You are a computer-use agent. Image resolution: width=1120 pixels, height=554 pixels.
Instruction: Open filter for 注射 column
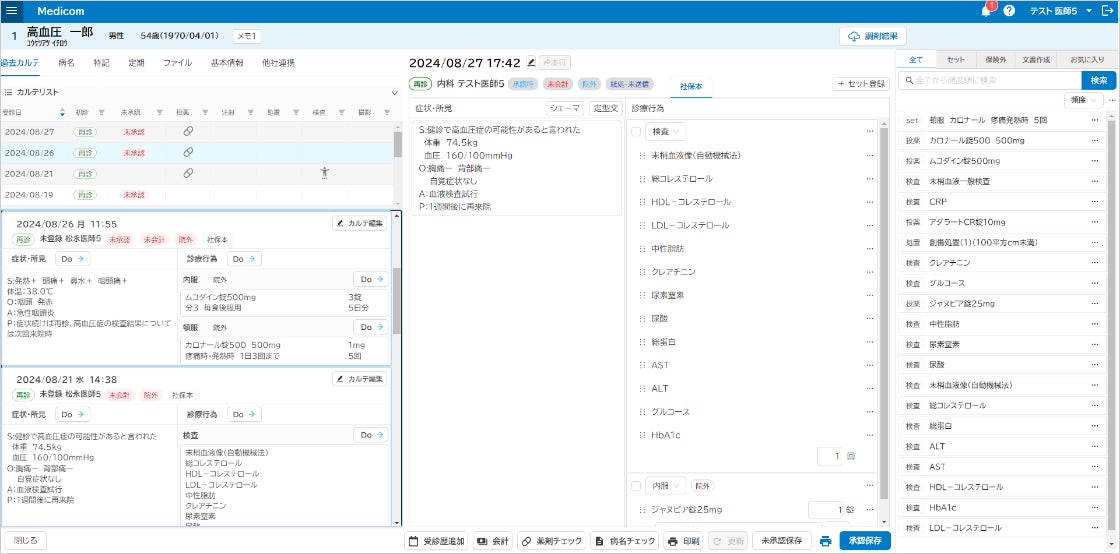(250, 112)
